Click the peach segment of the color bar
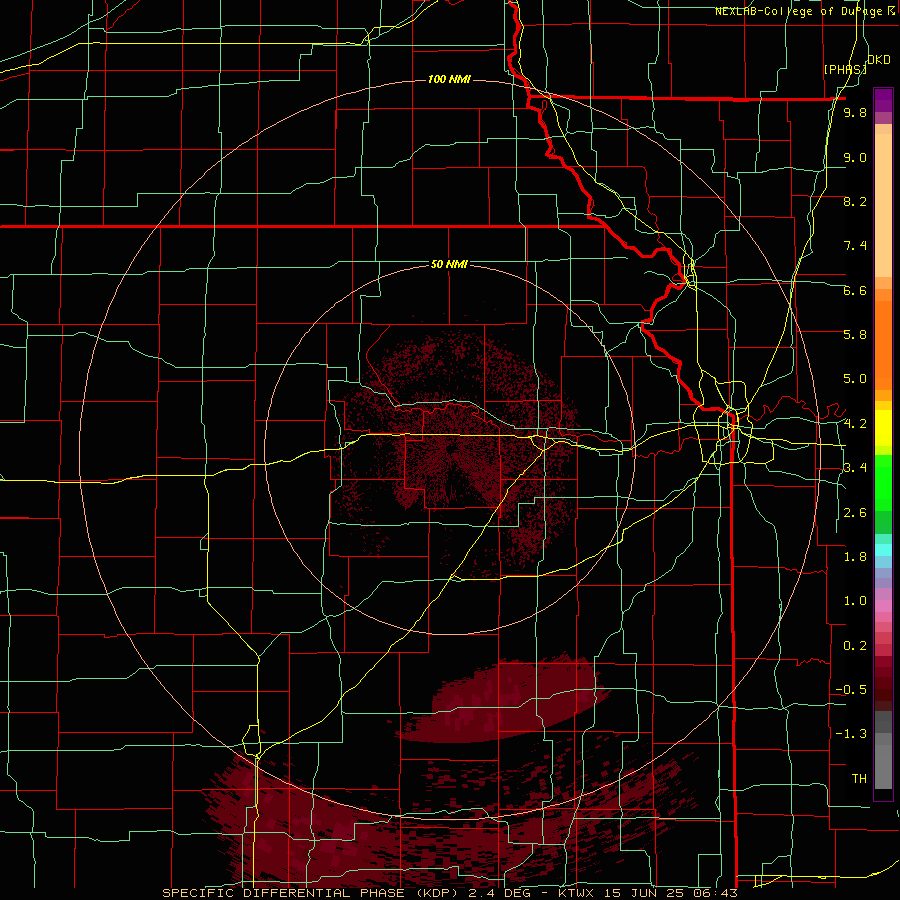This screenshot has width=900, height=900. point(883,207)
